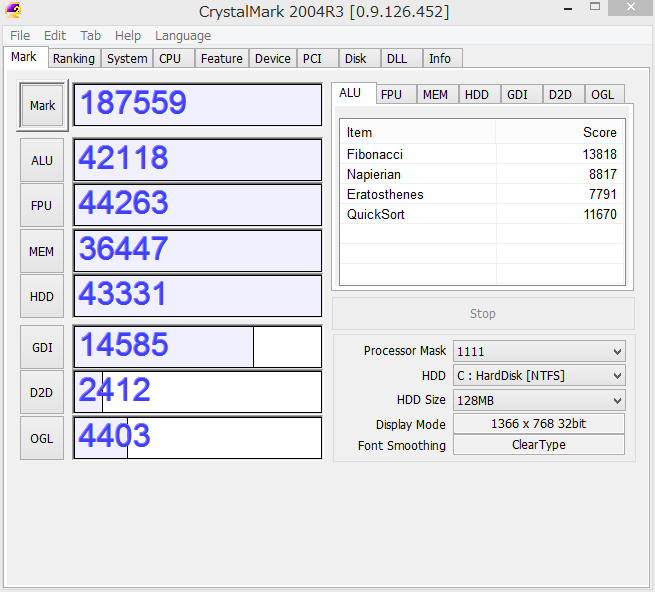Click the Display Mode value field

[x=539, y=424]
